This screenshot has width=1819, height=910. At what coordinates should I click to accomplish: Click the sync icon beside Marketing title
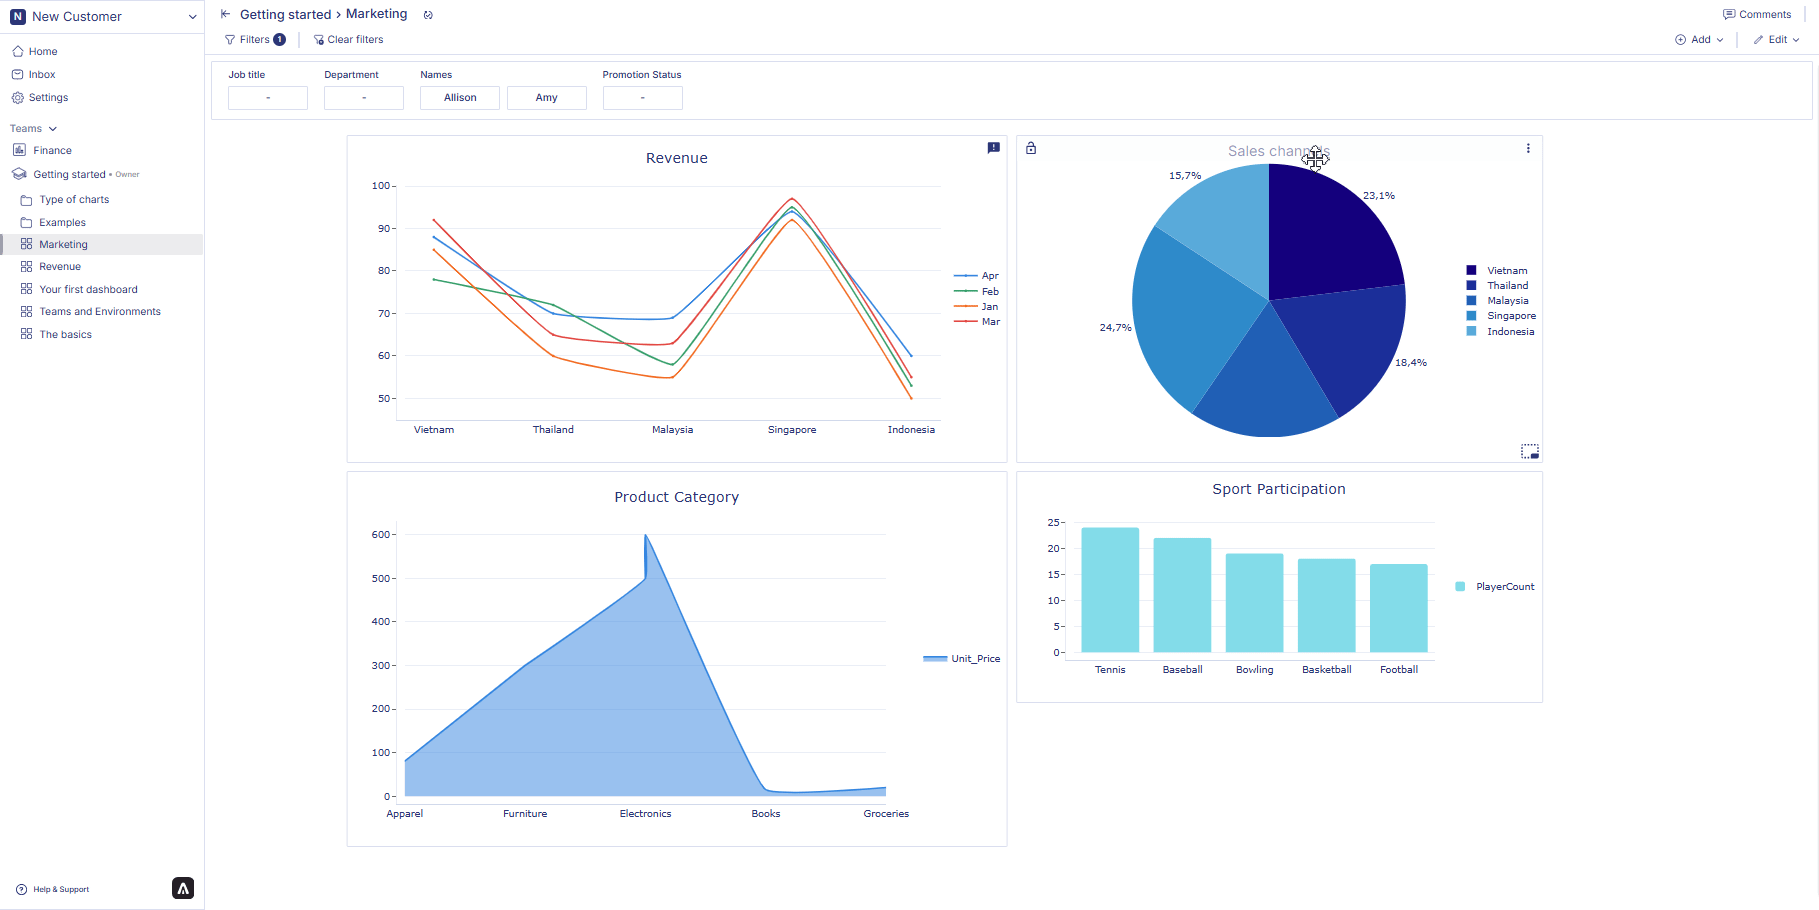(428, 15)
